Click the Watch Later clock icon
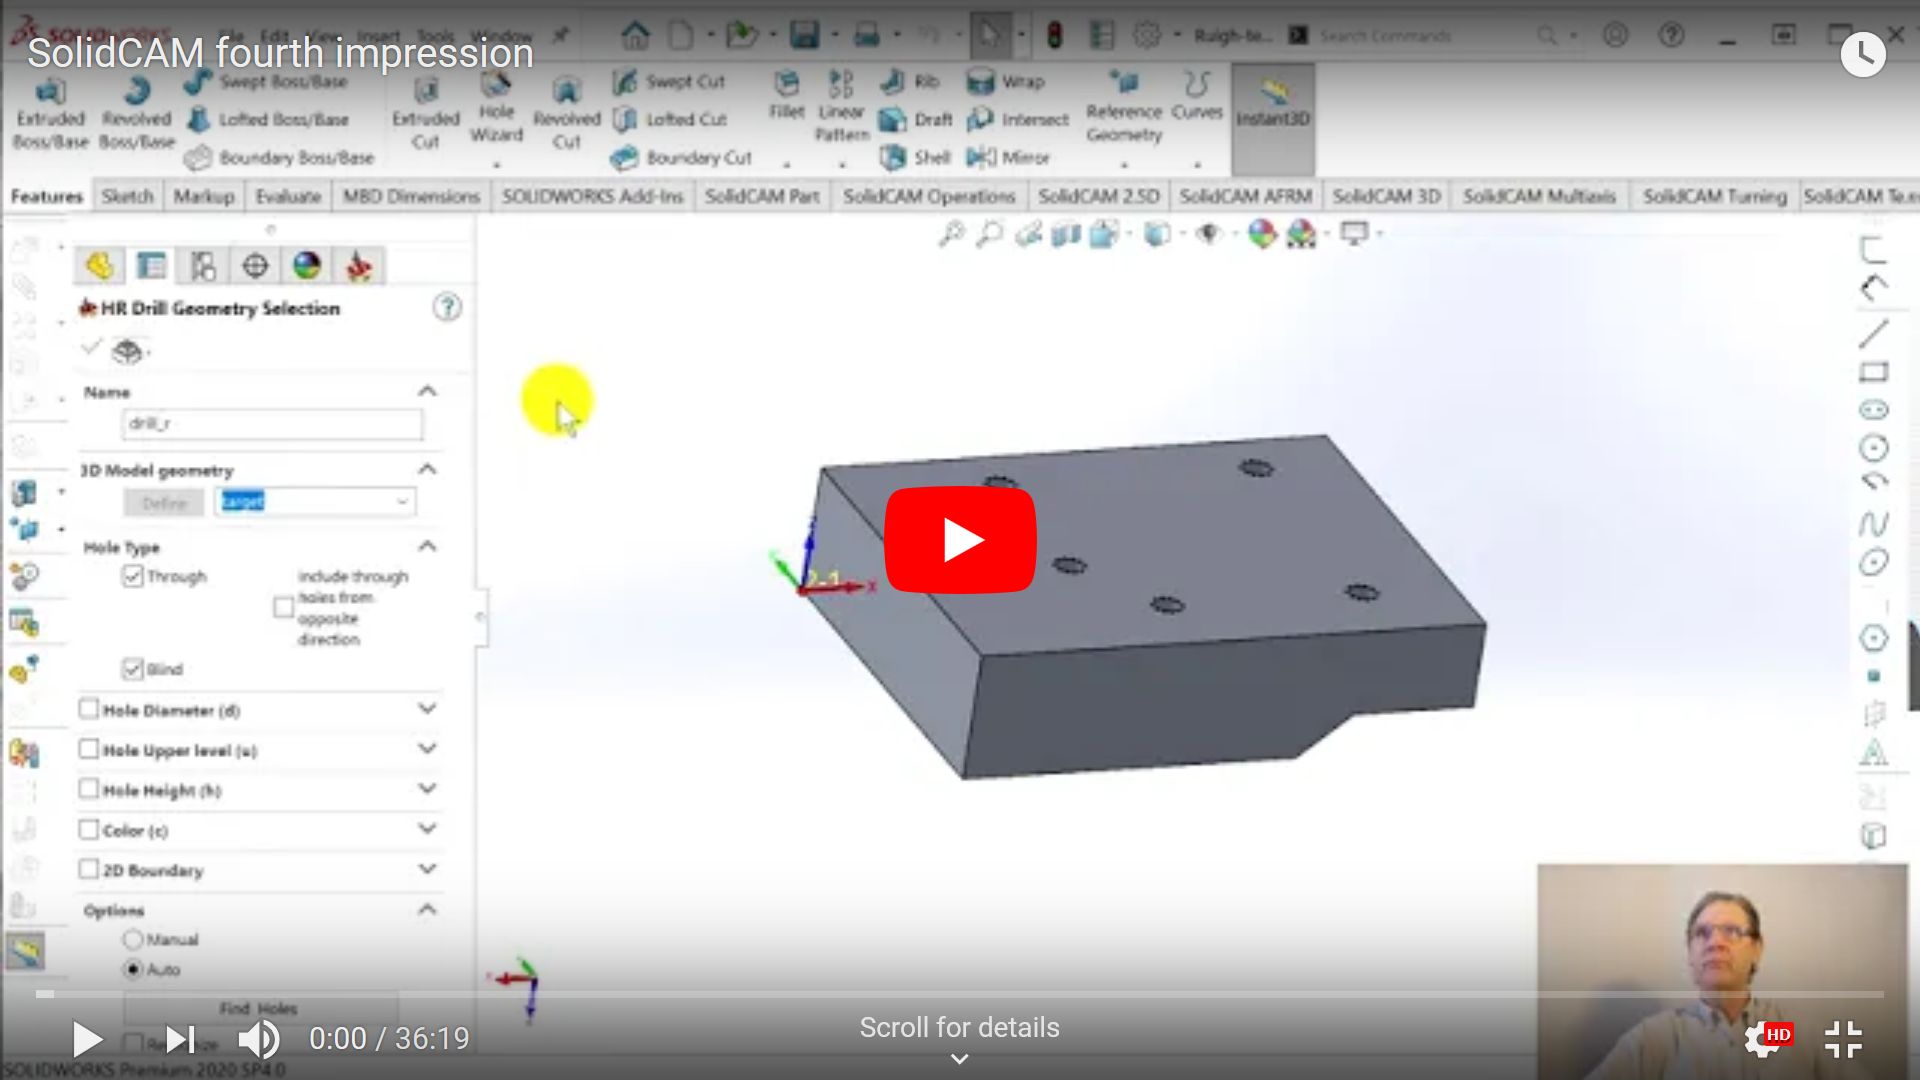The height and width of the screenshot is (1080, 1920). point(1862,53)
